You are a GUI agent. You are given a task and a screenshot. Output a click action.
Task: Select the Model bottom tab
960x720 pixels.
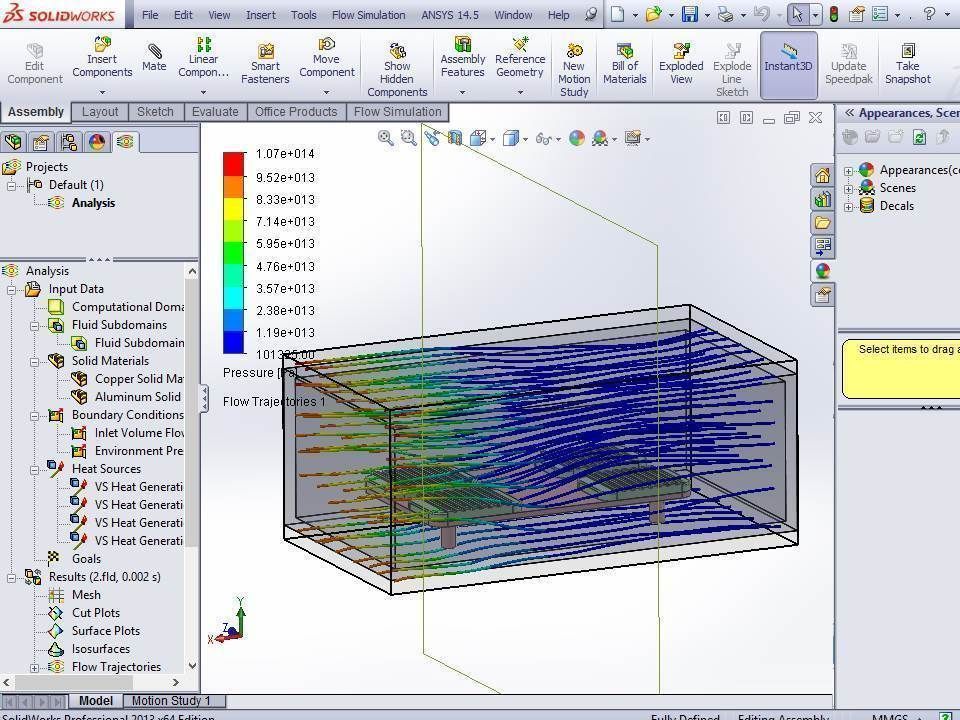point(96,700)
